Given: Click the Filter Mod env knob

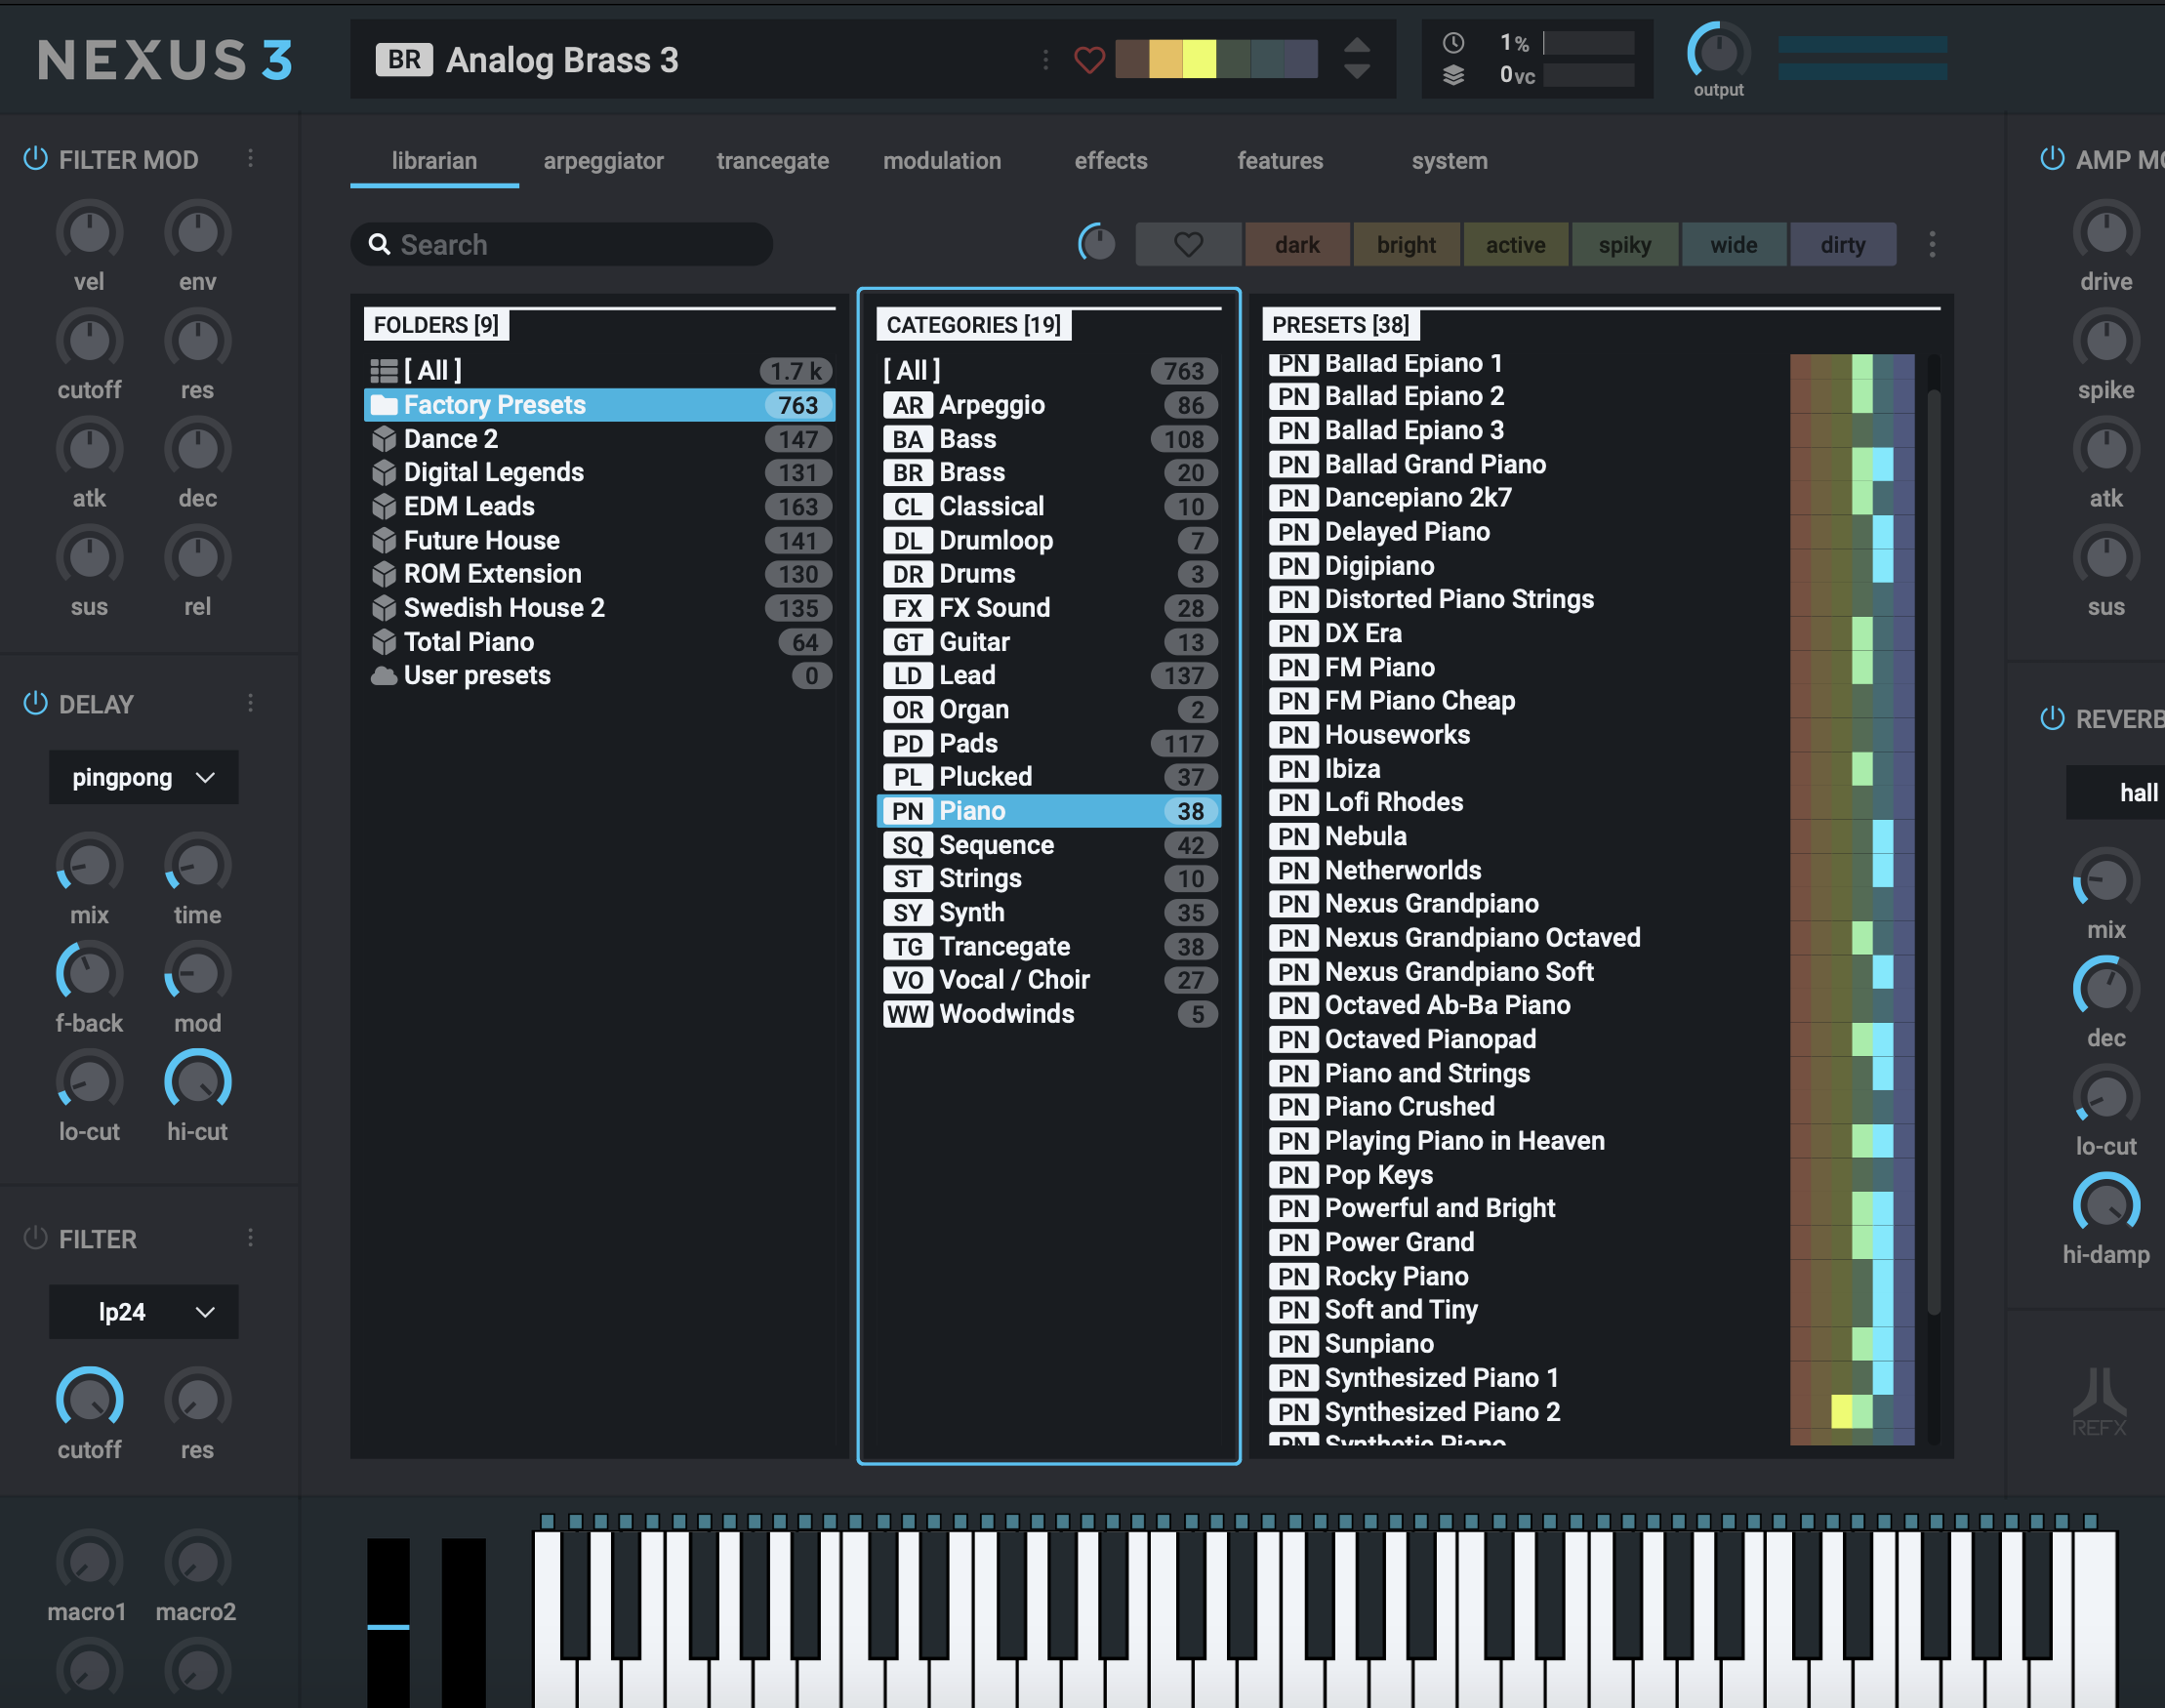Looking at the screenshot, I should (197, 233).
